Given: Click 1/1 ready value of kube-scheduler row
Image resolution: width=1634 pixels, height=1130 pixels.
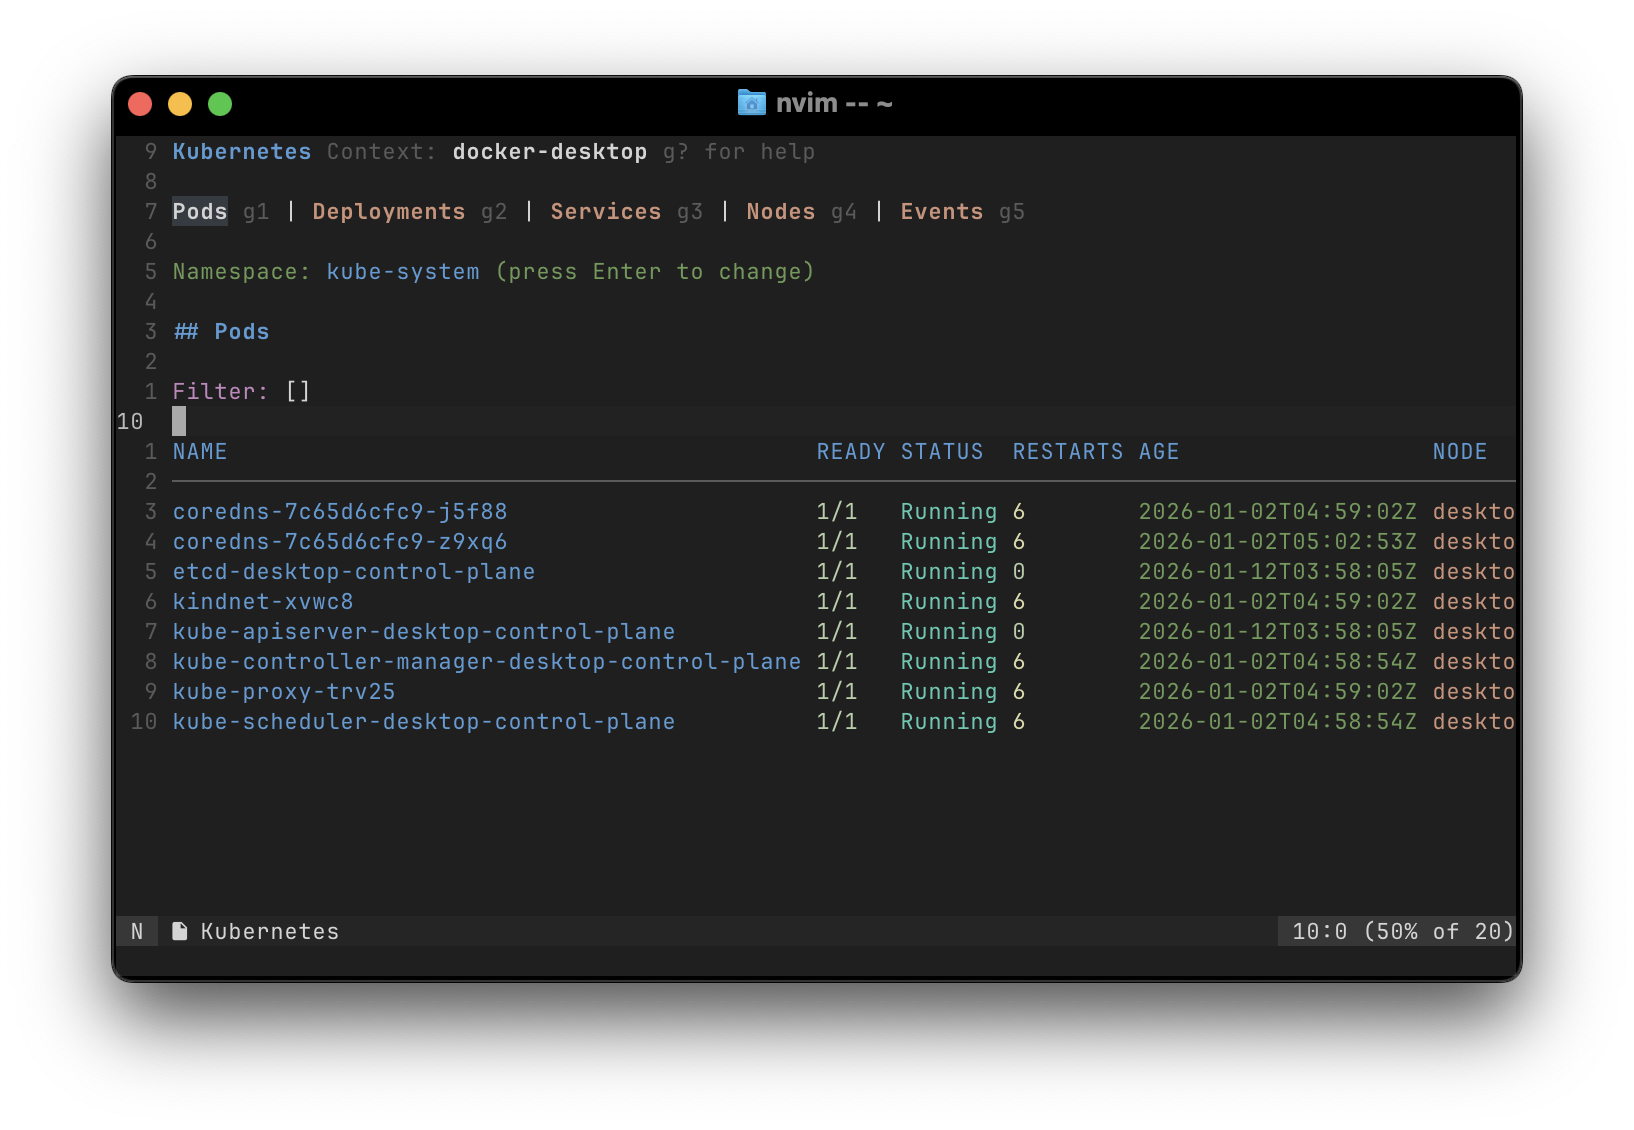Looking at the screenshot, I should coord(837,721).
